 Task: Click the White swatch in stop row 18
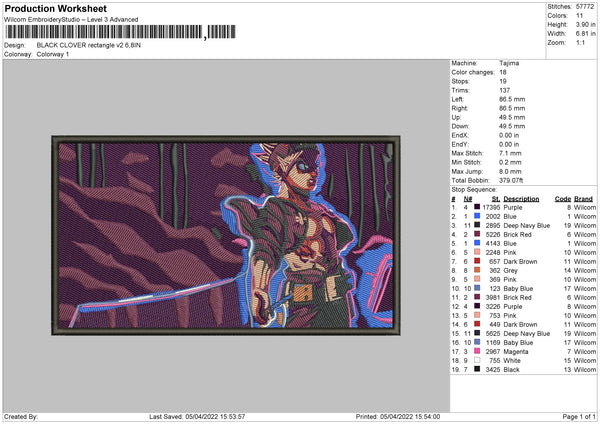(x=477, y=360)
